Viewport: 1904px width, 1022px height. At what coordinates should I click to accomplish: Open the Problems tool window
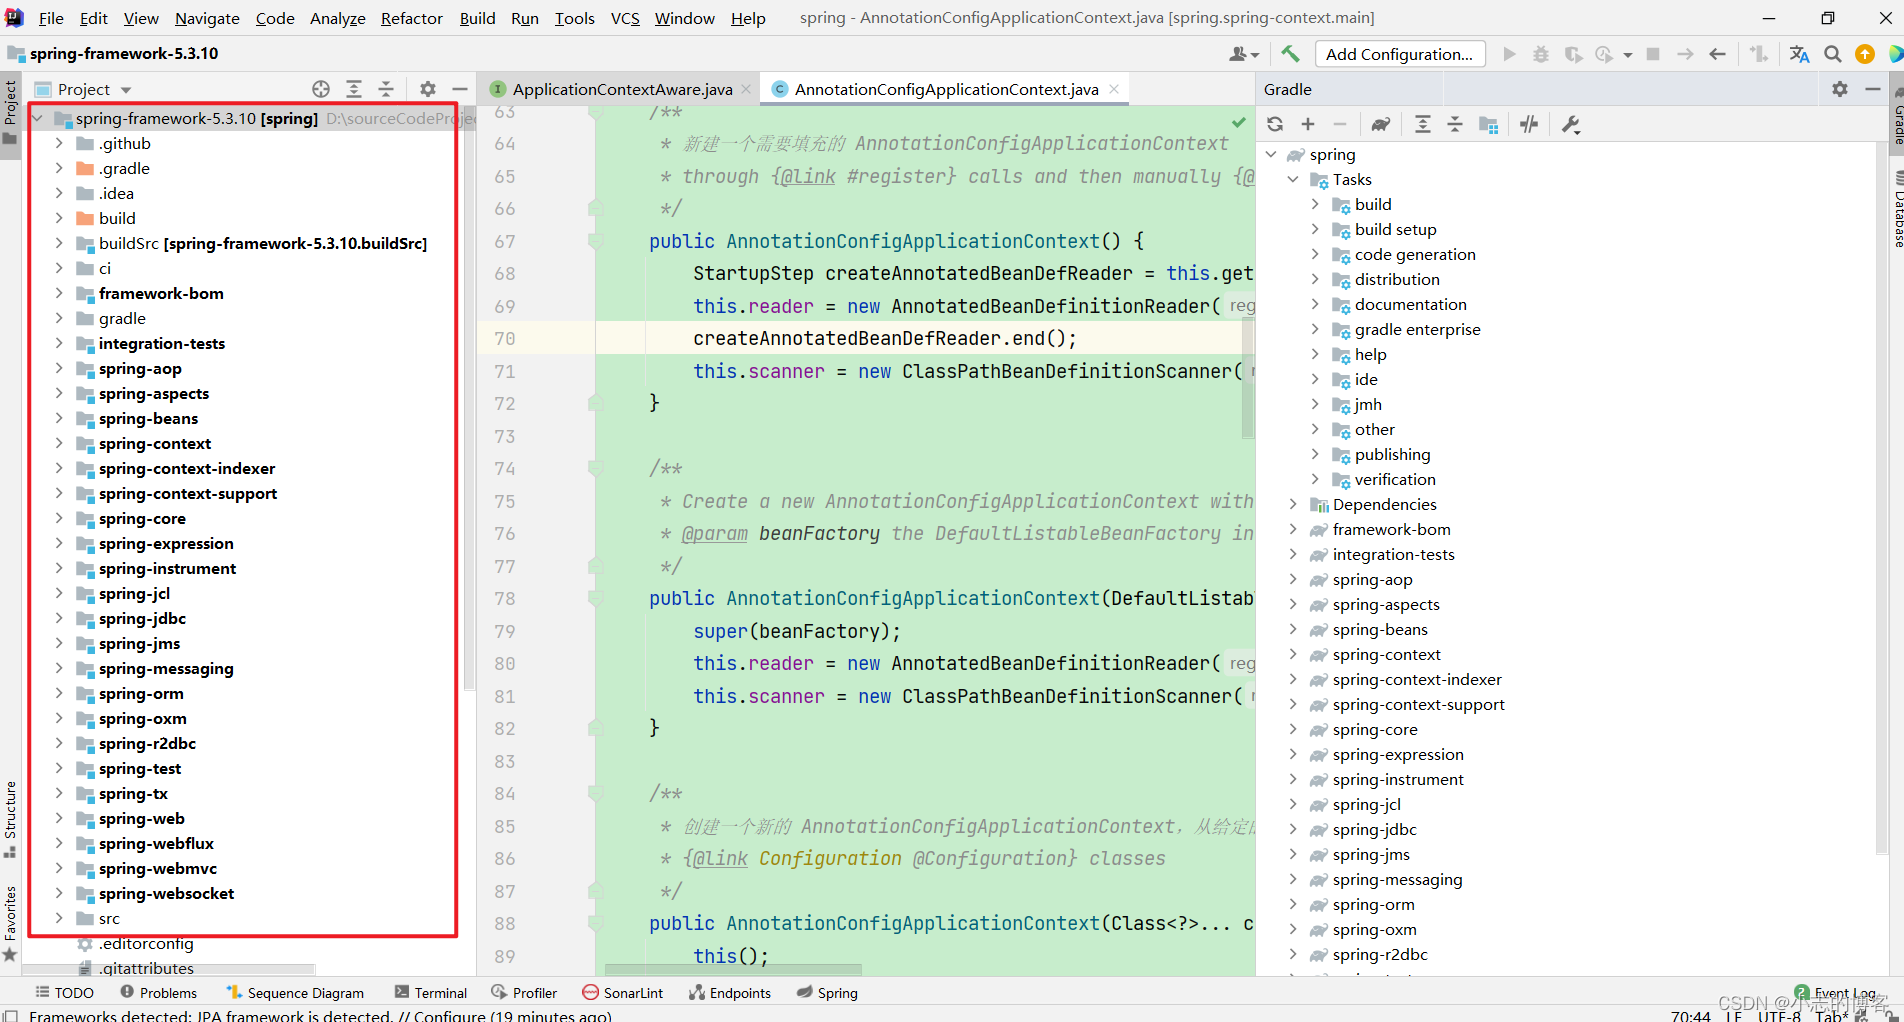[158, 992]
